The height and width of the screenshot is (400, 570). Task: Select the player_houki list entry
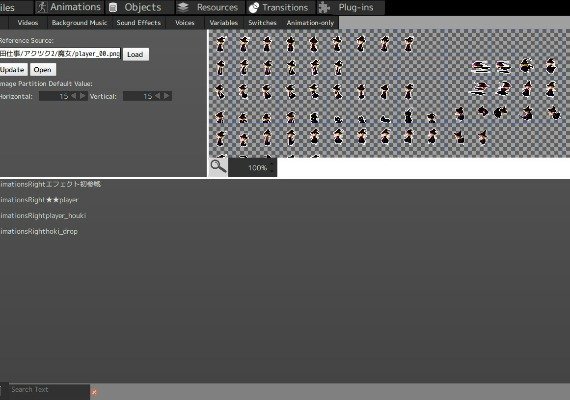point(43,215)
